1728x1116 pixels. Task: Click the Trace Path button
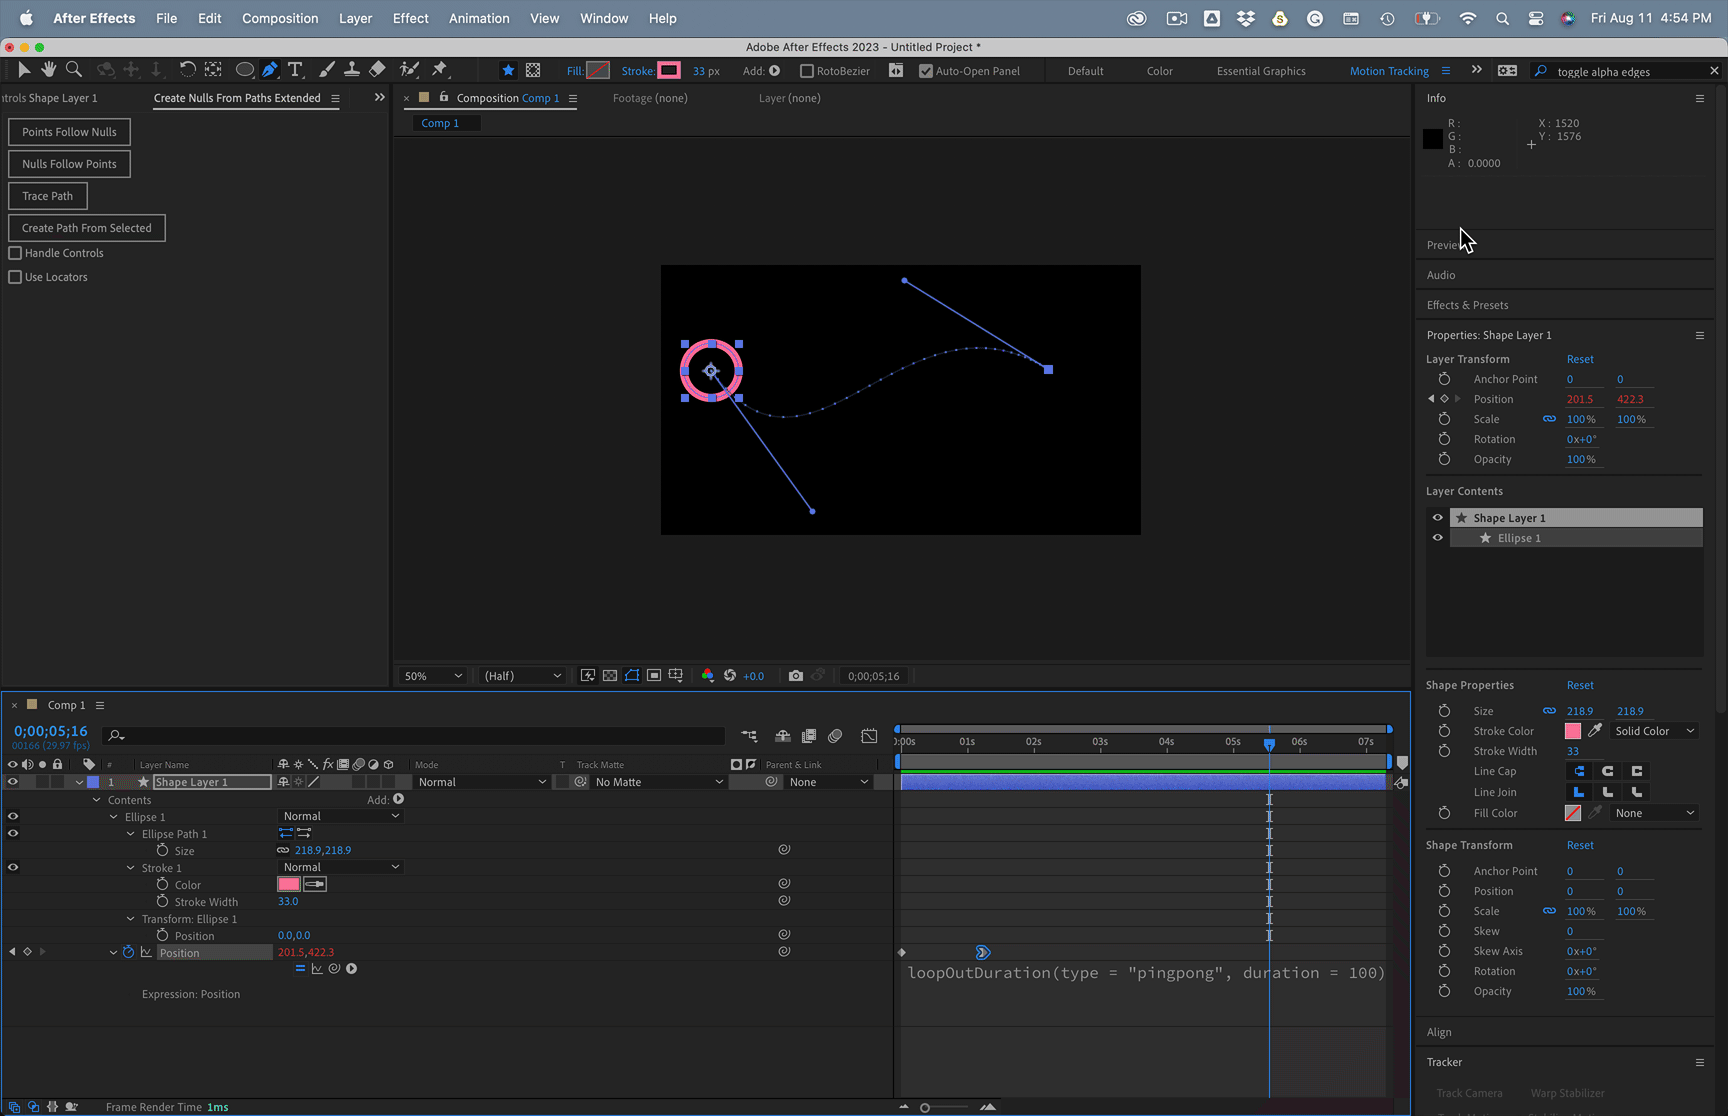48,196
